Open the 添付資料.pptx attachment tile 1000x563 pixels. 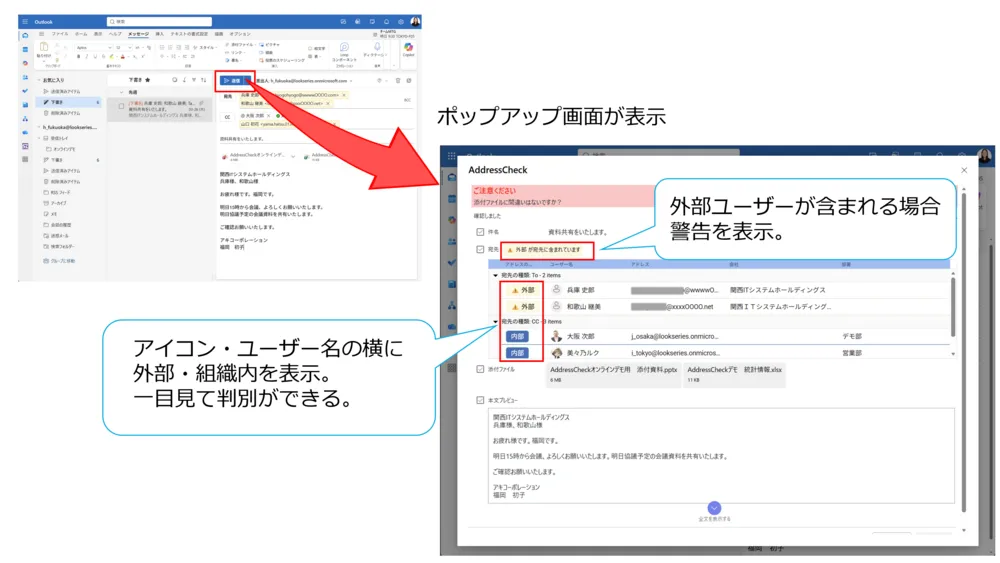[x=614, y=374]
